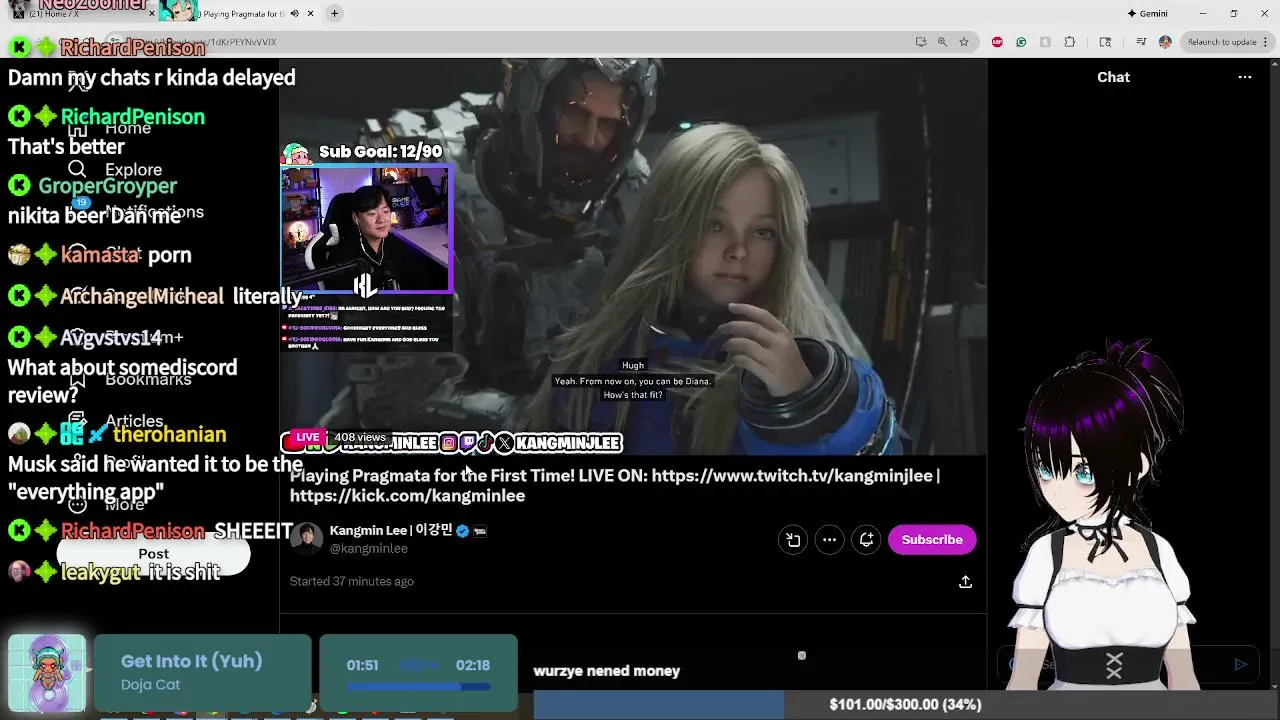Close the Playing Pragmata tab
Image resolution: width=1280 pixels, height=720 pixels.
tap(311, 13)
